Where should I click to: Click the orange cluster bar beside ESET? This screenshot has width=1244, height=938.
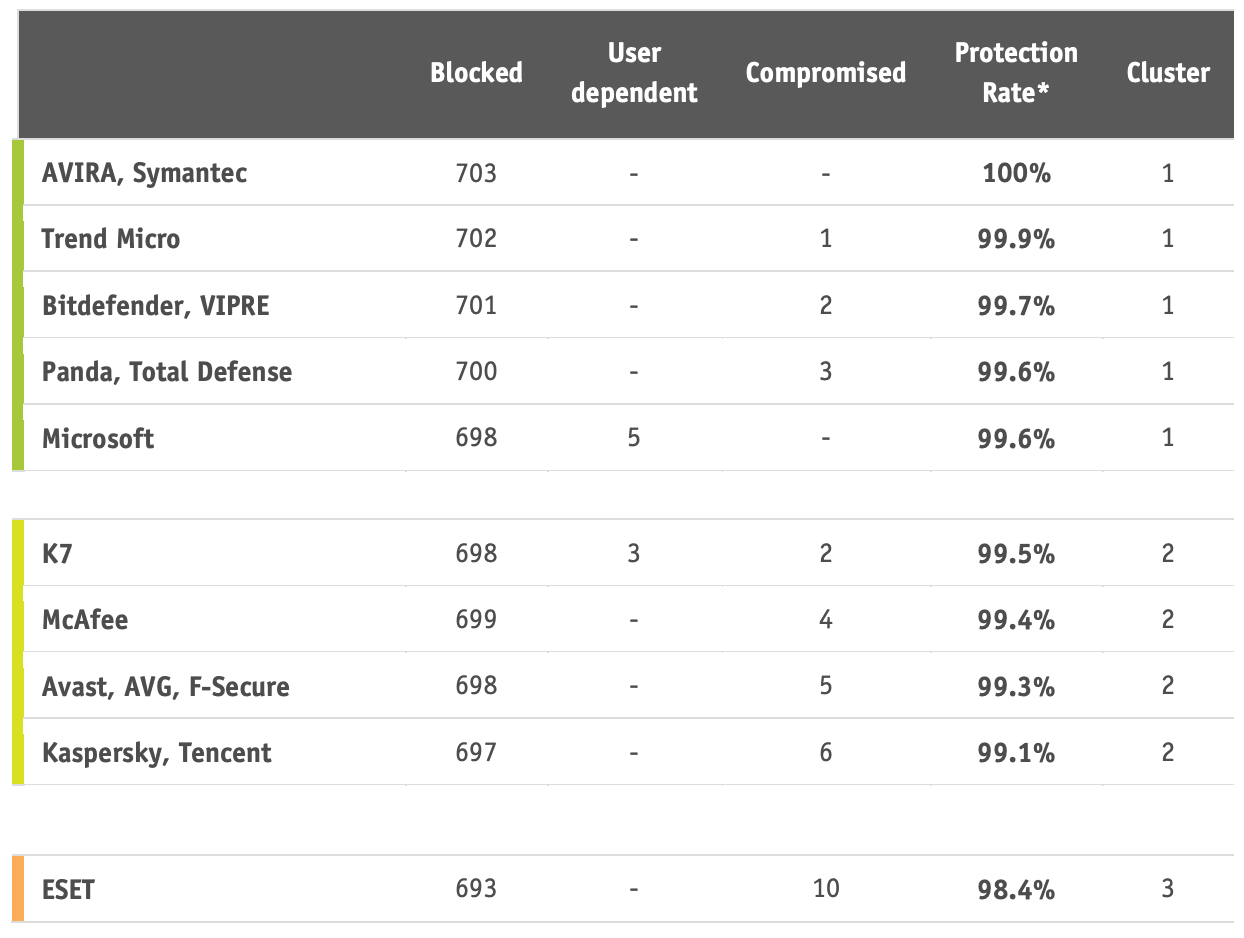(17, 888)
